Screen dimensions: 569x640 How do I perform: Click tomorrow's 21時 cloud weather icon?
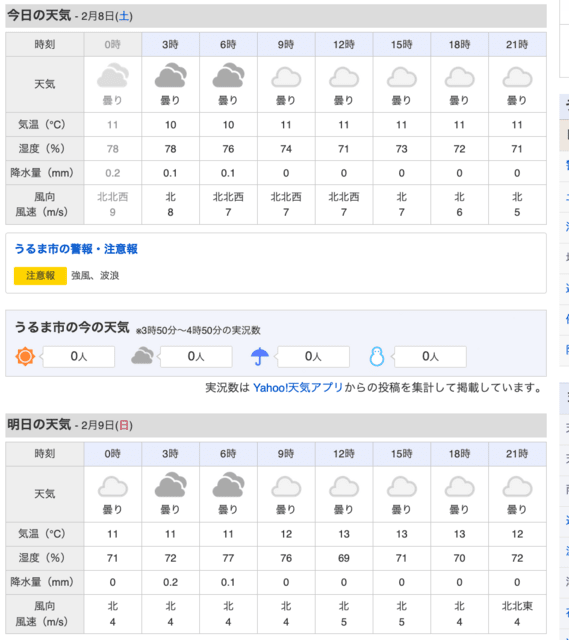point(517,487)
